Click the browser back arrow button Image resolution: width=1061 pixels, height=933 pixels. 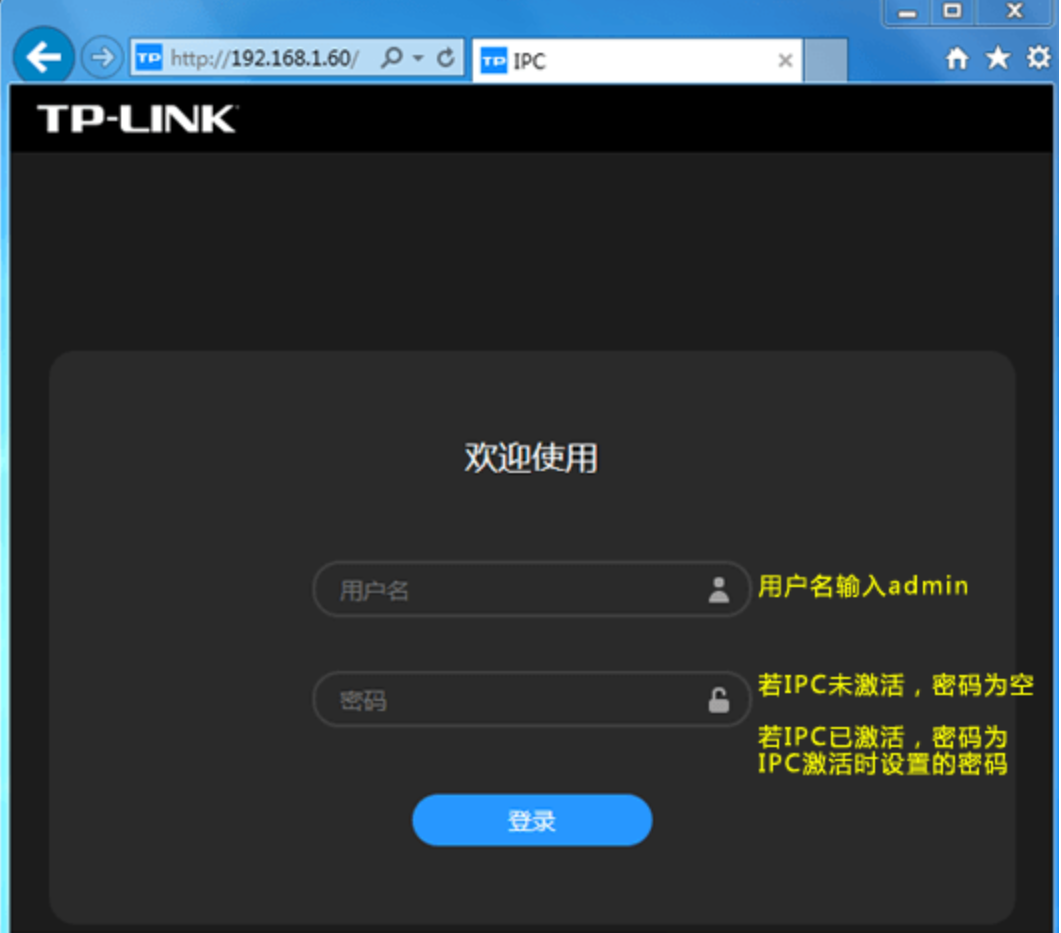tap(44, 57)
